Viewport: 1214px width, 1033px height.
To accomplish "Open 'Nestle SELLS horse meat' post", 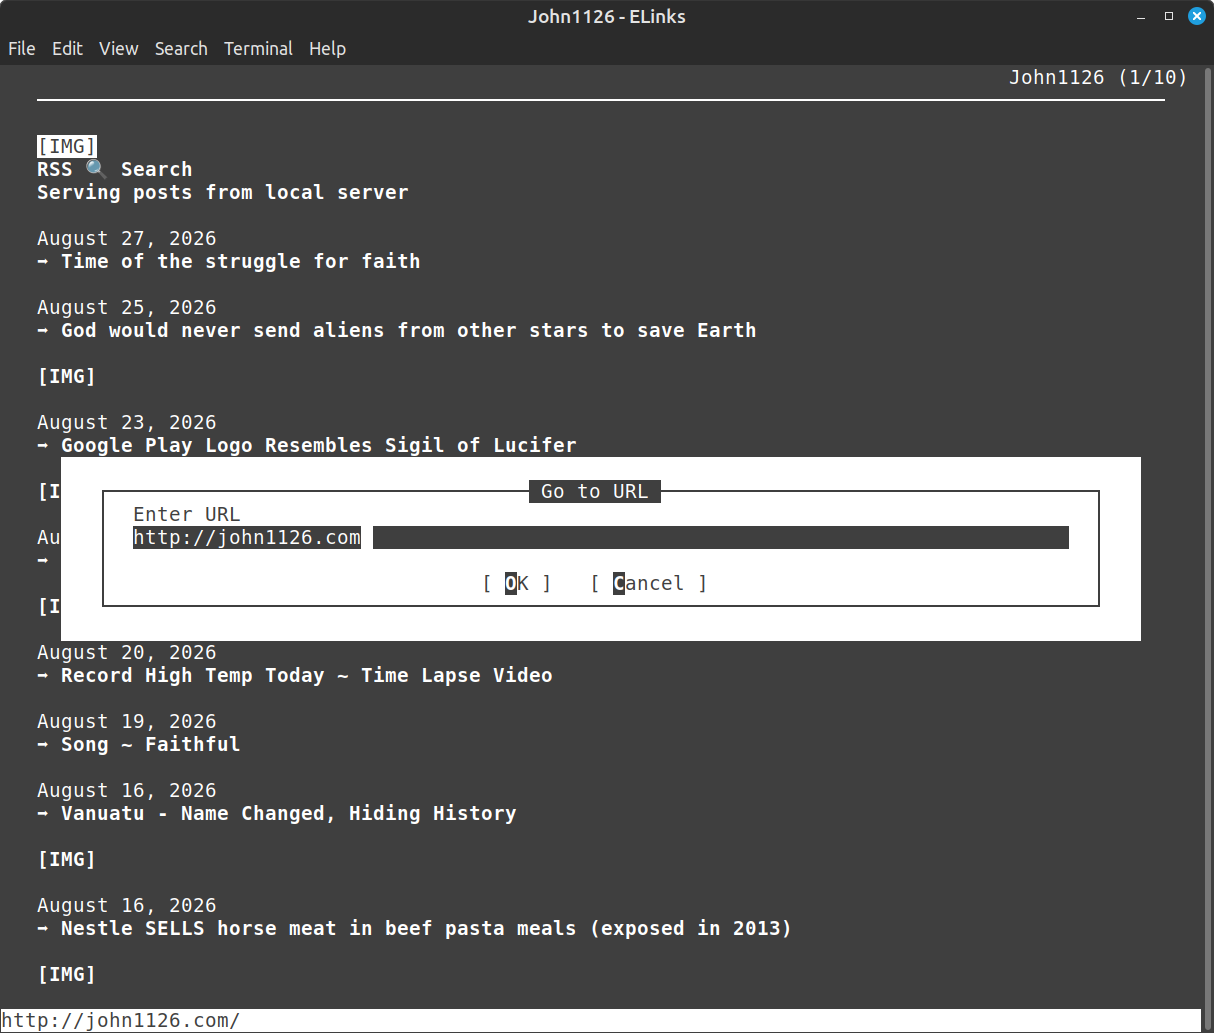I will point(426,929).
